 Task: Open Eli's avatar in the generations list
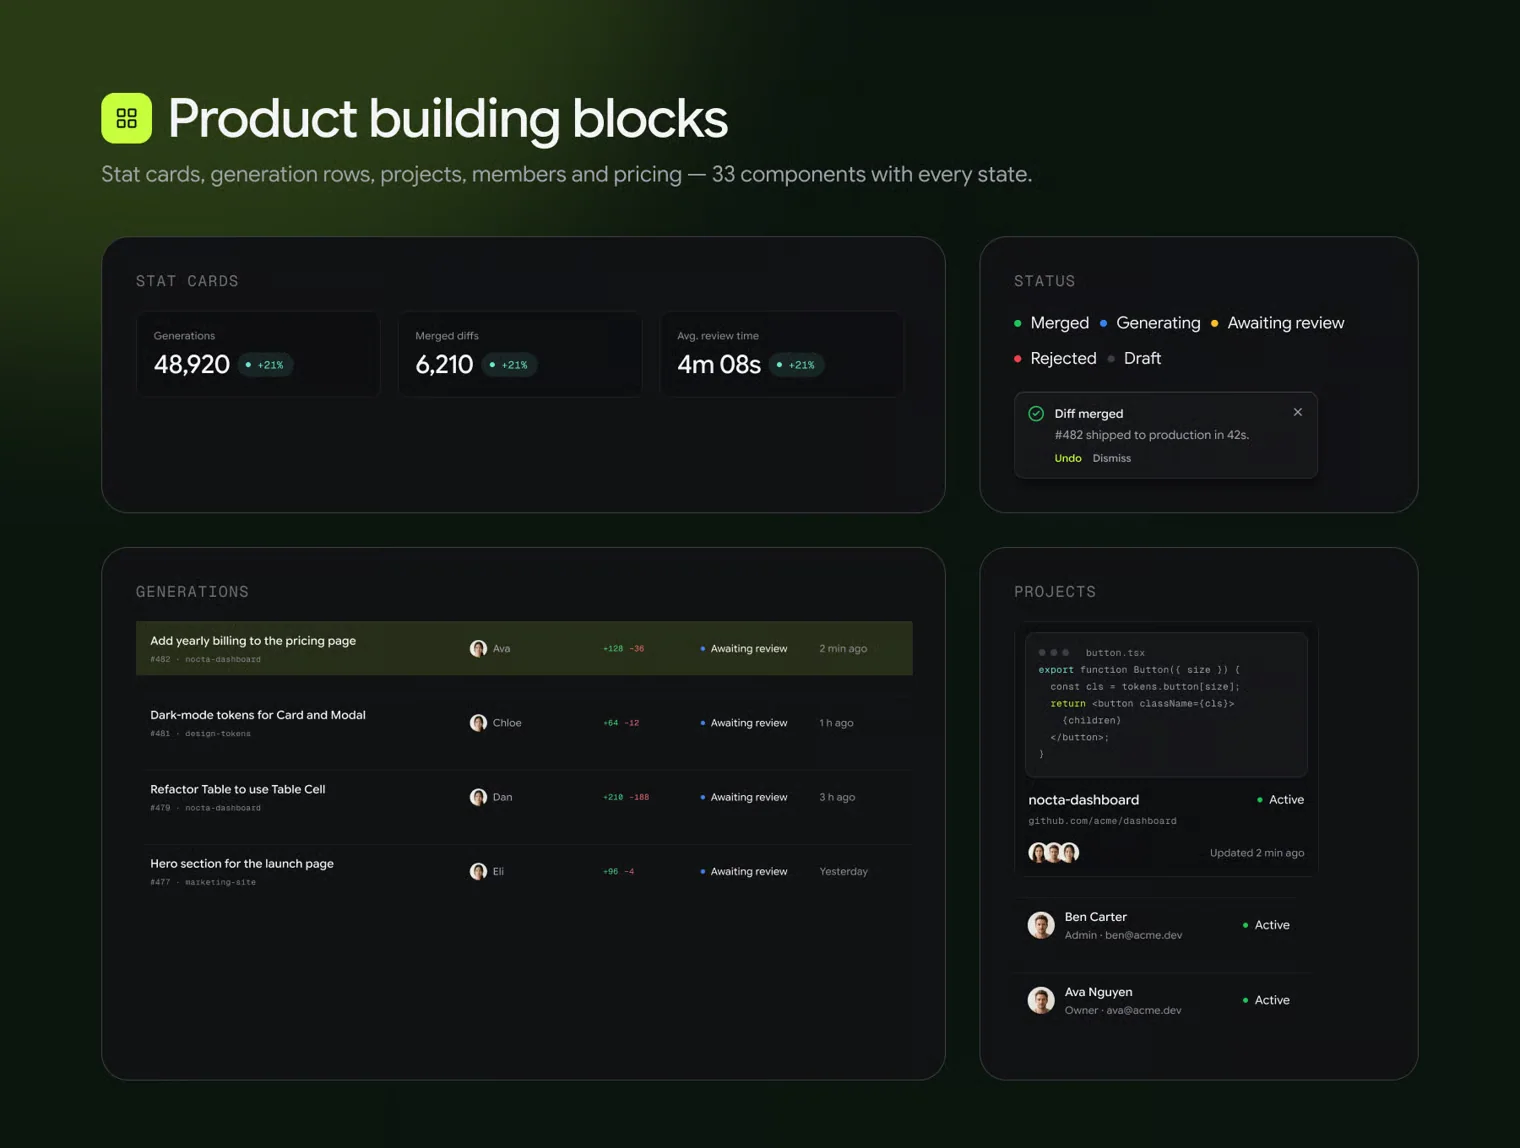coord(478,871)
